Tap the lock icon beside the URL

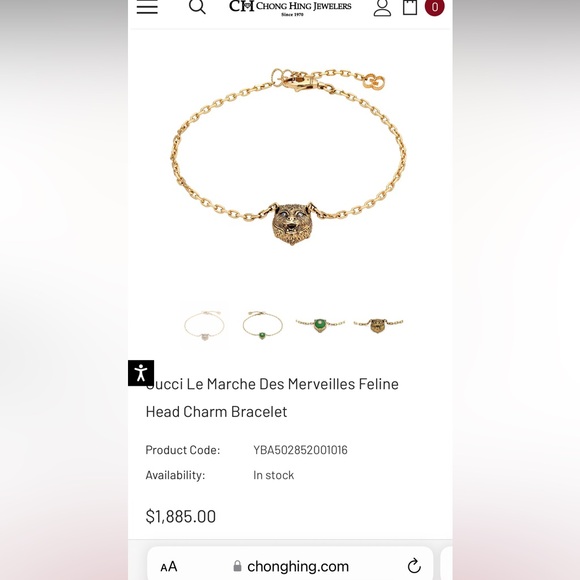tap(237, 566)
